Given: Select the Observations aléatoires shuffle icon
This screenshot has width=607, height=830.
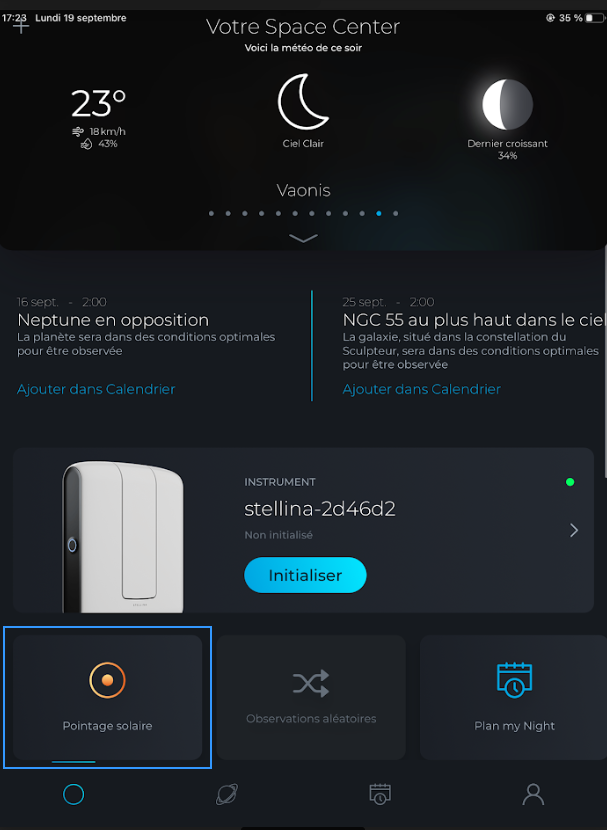Looking at the screenshot, I should click(311, 683).
